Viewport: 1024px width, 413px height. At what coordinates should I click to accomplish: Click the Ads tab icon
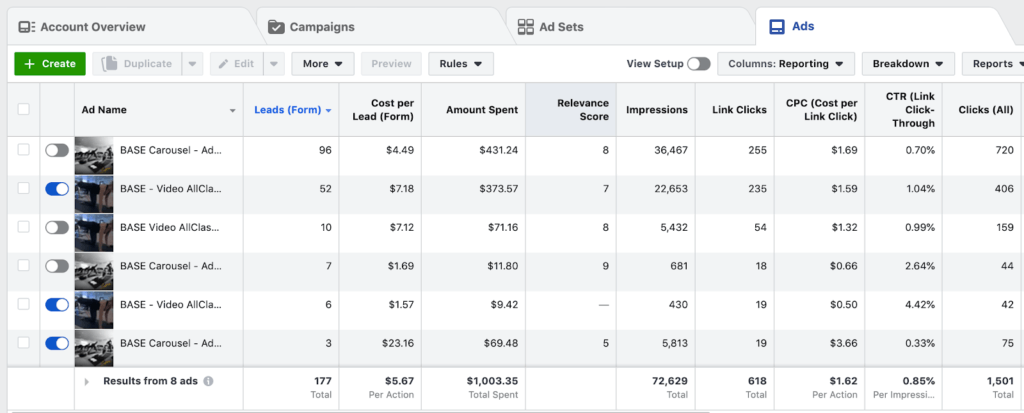point(776,27)
